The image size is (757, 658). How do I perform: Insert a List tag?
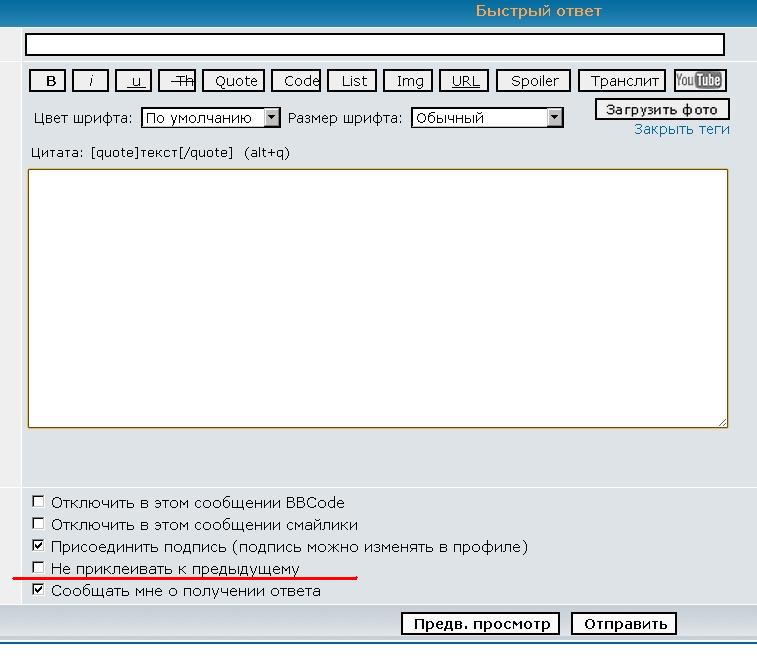click(354, 81)
